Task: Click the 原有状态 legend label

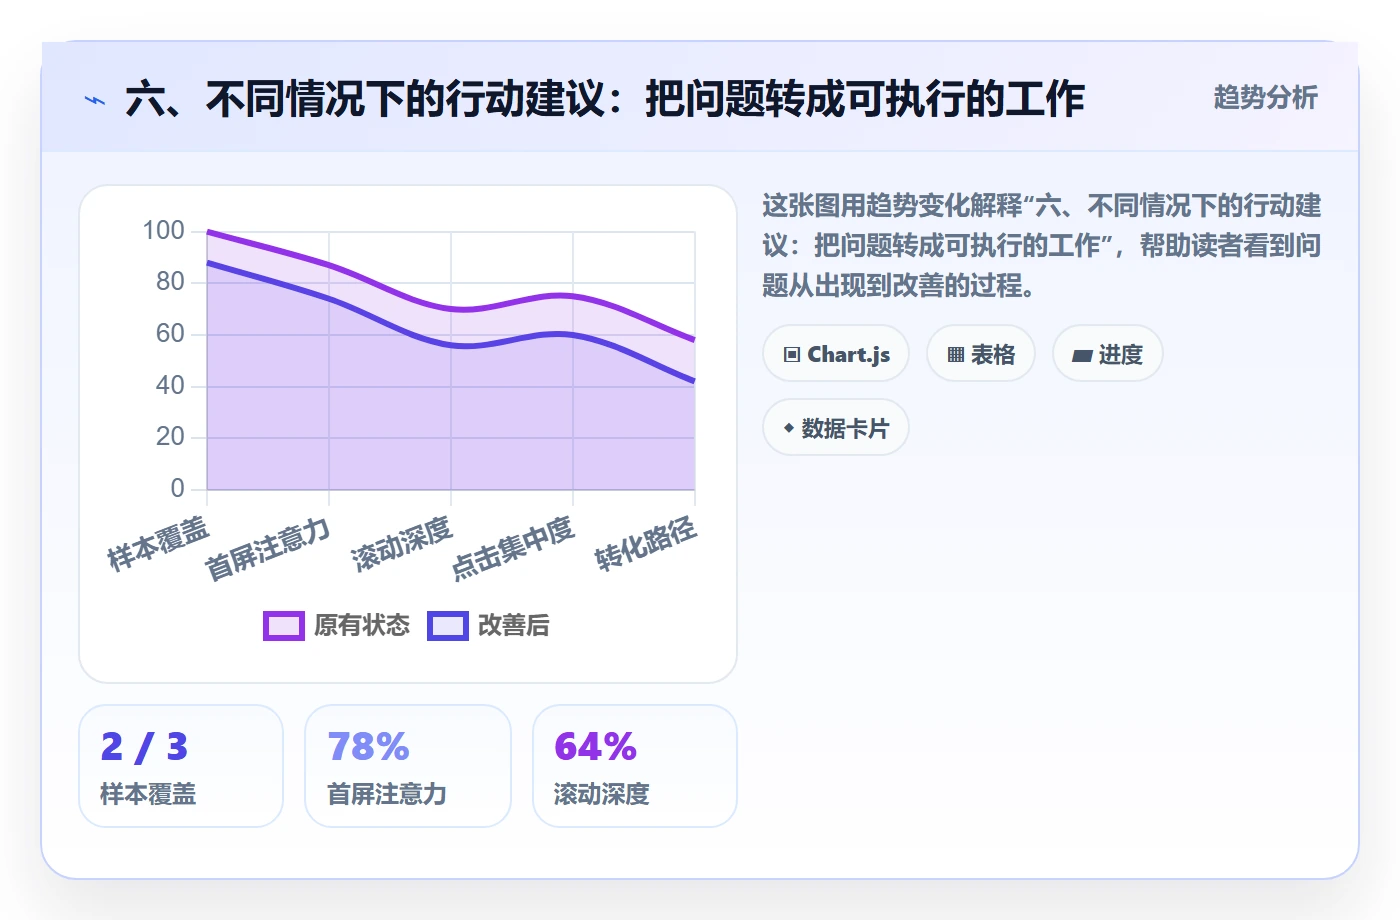Action: (362, 626)
